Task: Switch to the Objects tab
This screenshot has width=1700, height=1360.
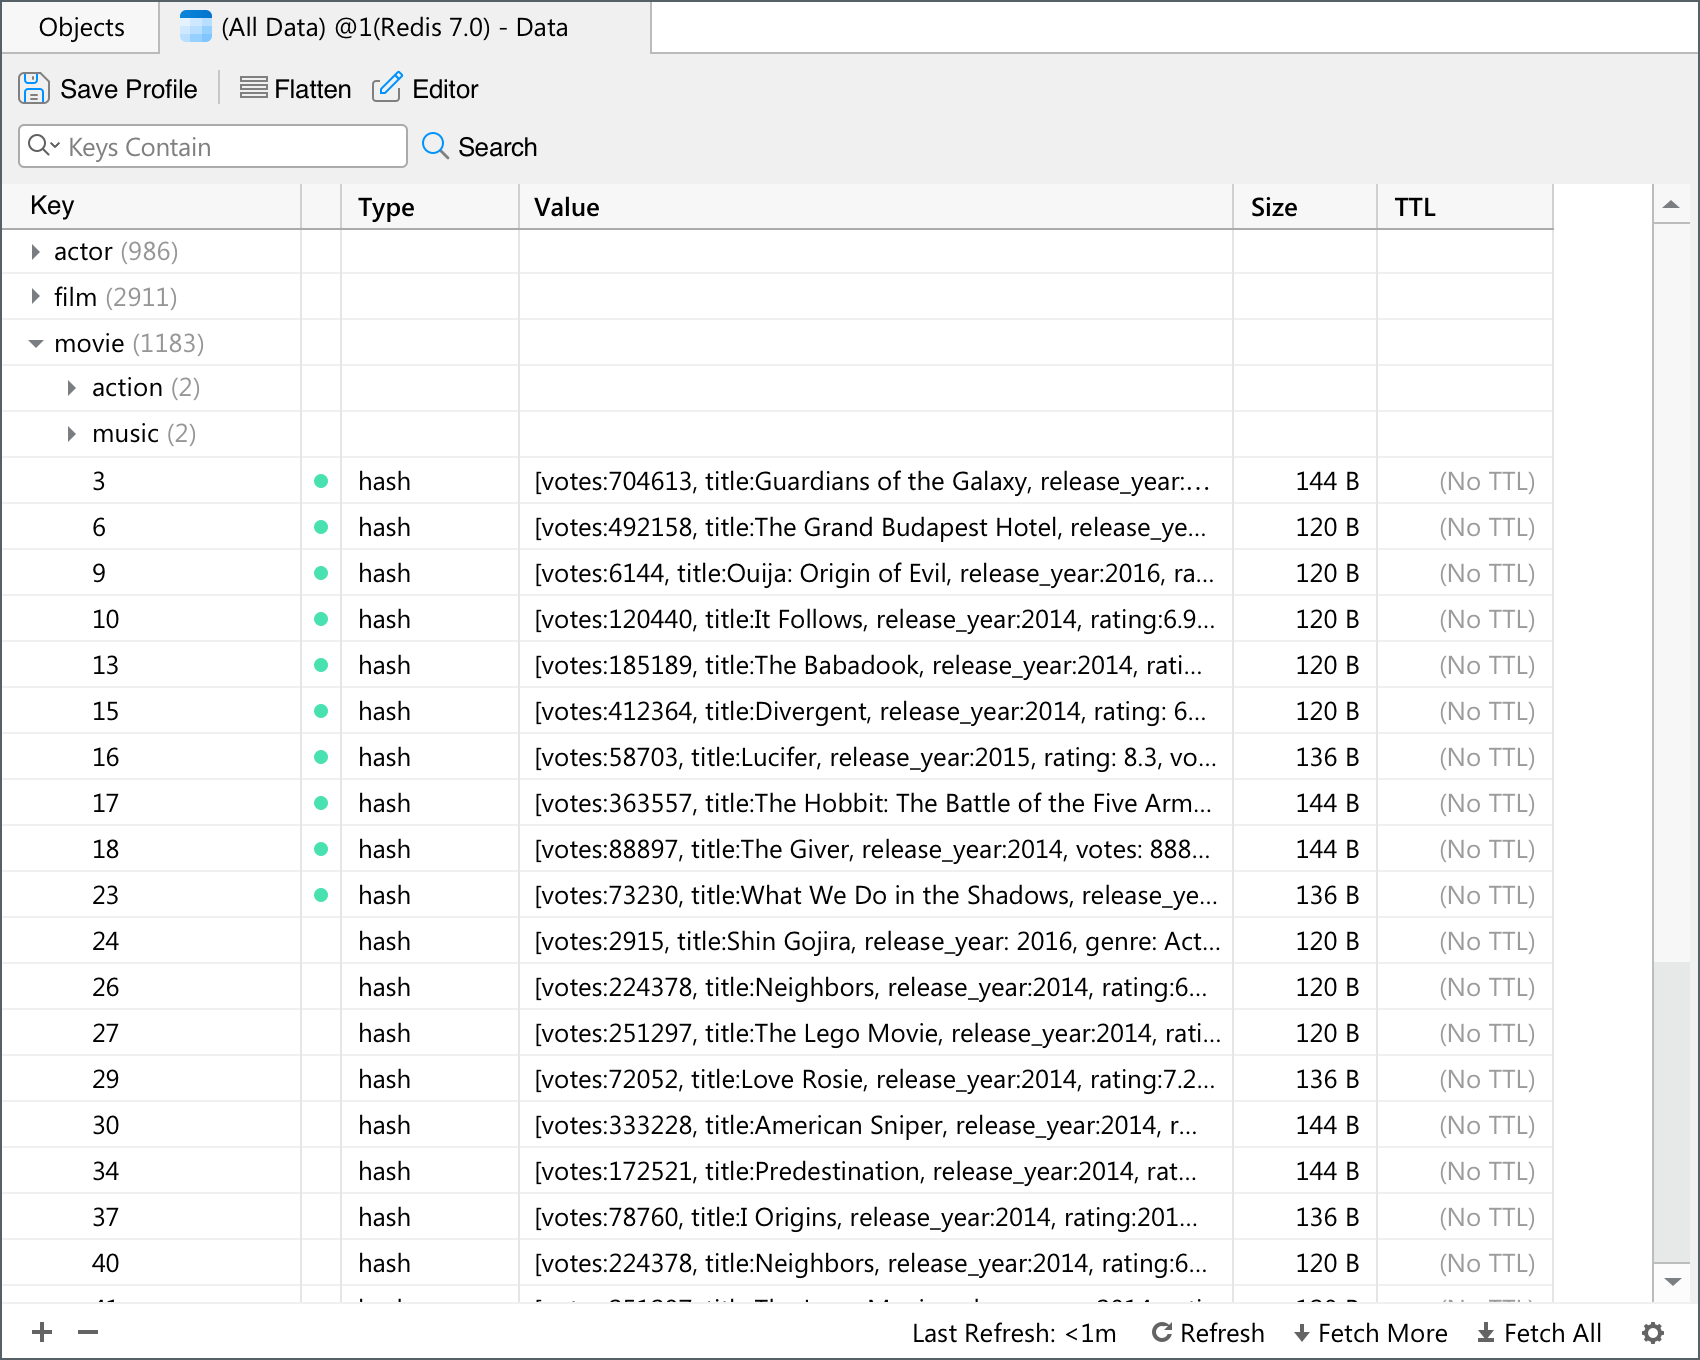Action: [81, 27]
